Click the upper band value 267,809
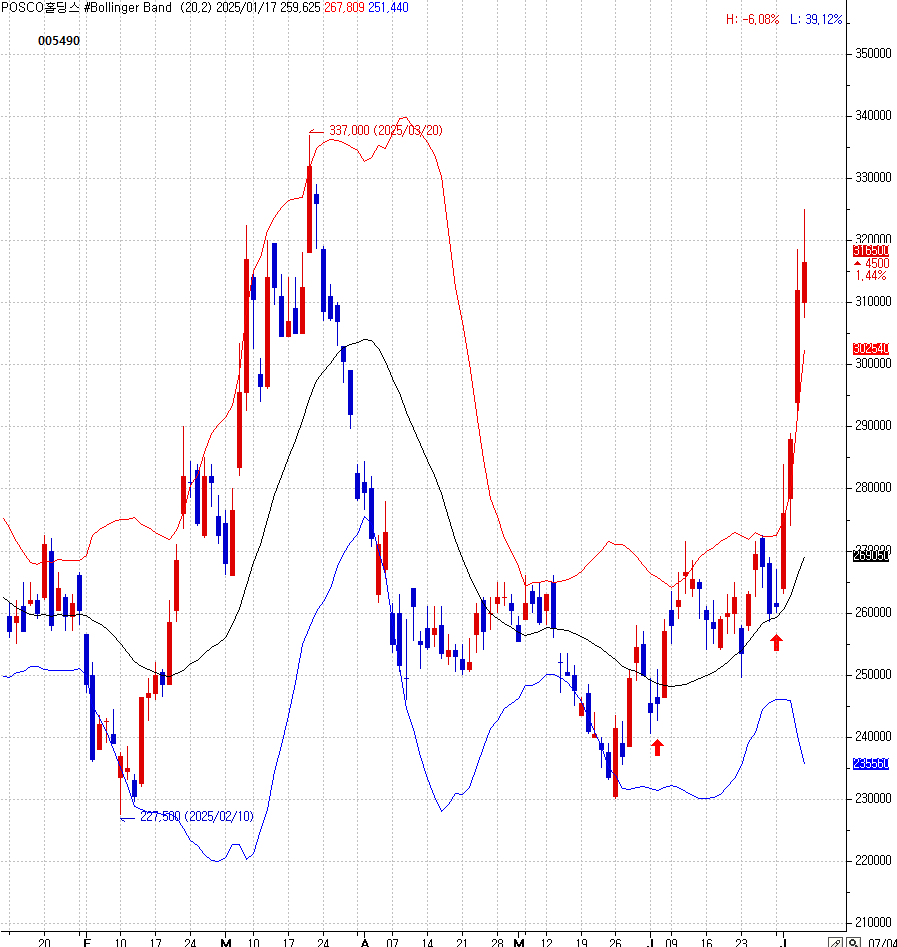The image size is (897, 947). 344,7
